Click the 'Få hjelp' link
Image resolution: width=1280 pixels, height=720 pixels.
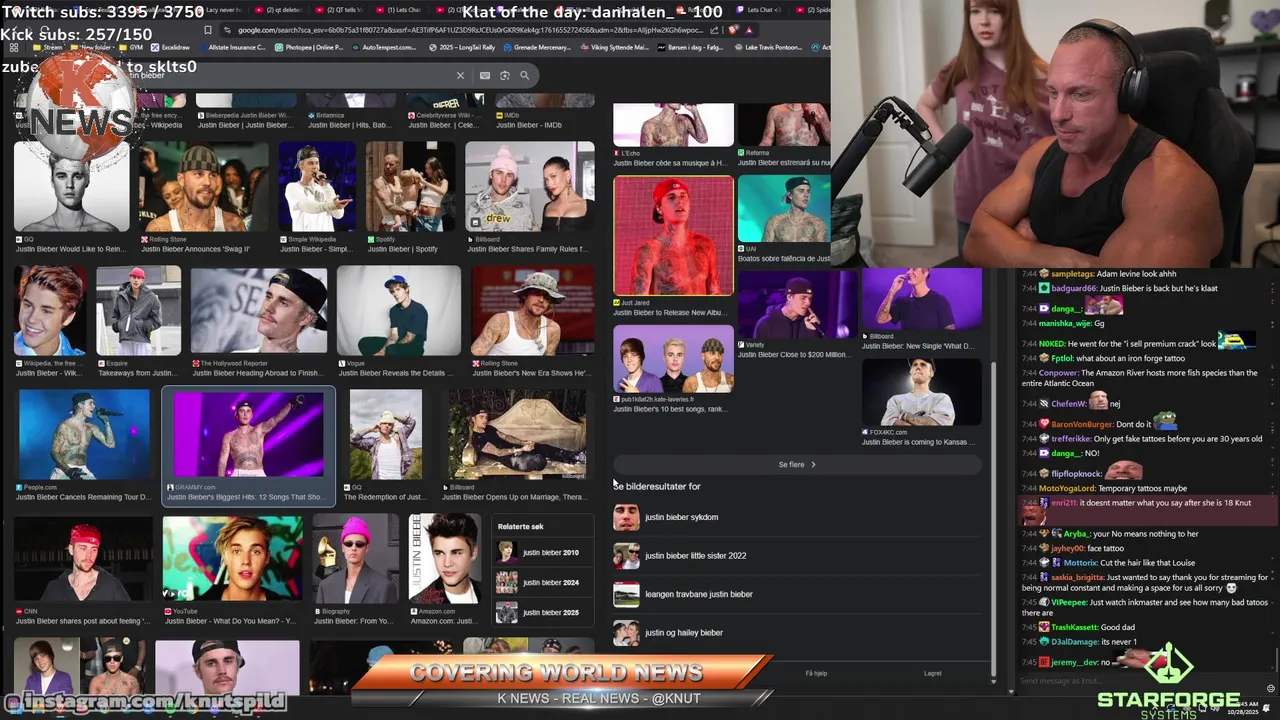816,673
